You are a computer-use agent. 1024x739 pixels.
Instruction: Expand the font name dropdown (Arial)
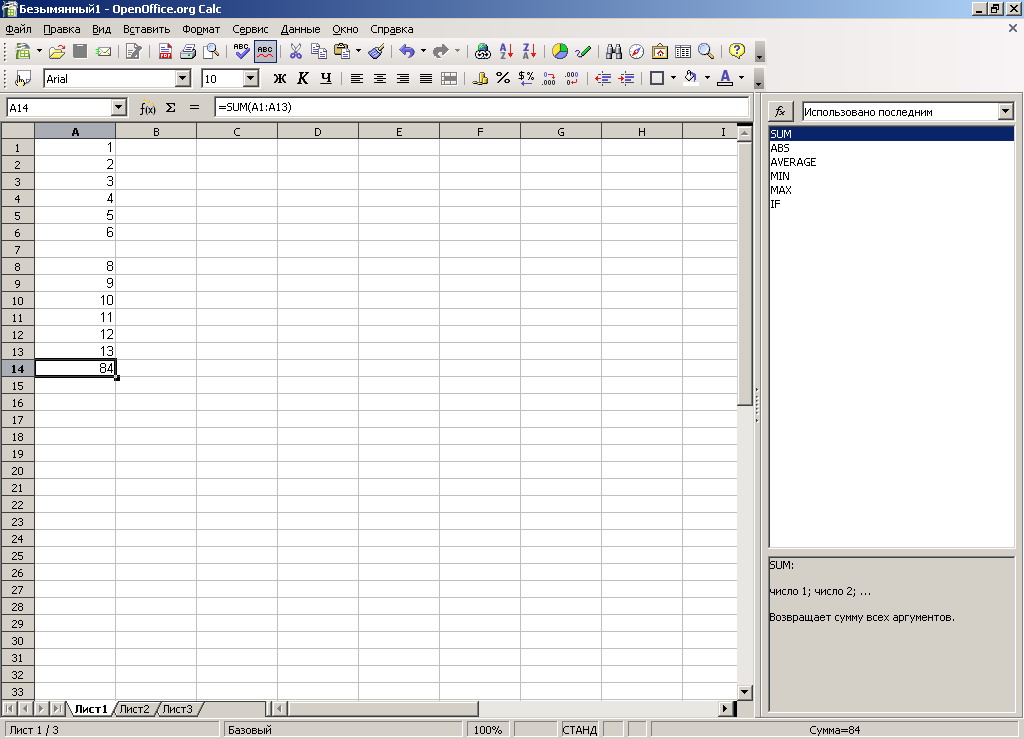click(x=182, y=78)
